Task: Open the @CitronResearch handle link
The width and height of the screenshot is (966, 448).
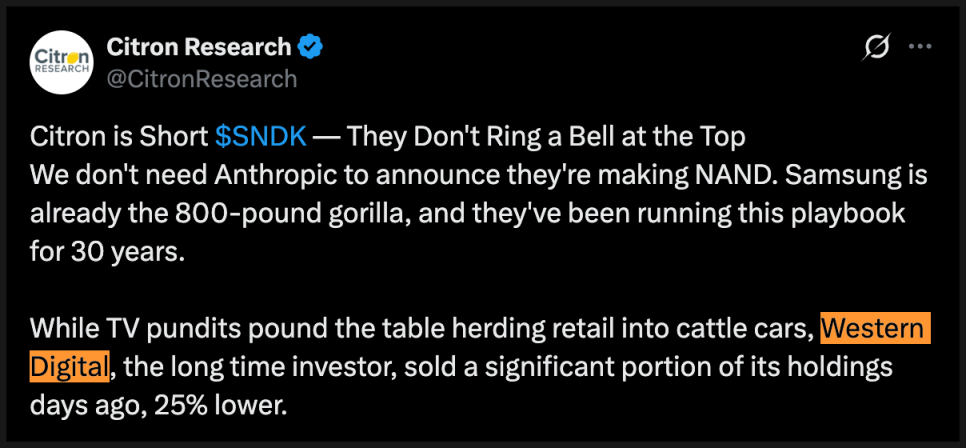Action: 201,78
